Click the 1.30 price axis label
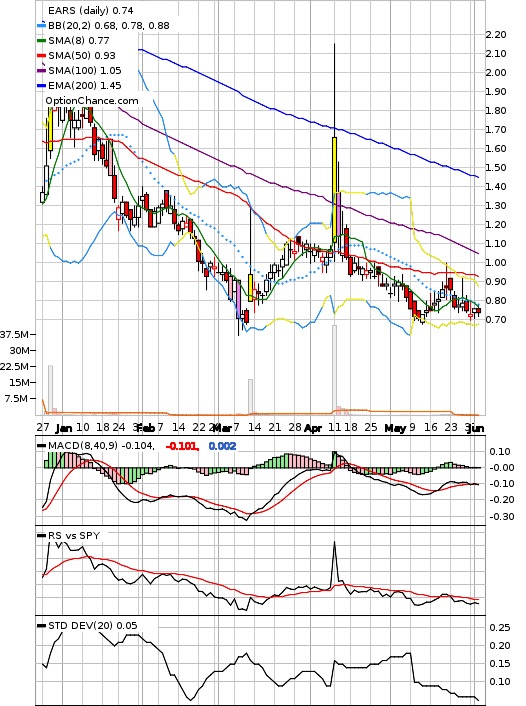This screenshot has width=526, height=706. (496, 205)
